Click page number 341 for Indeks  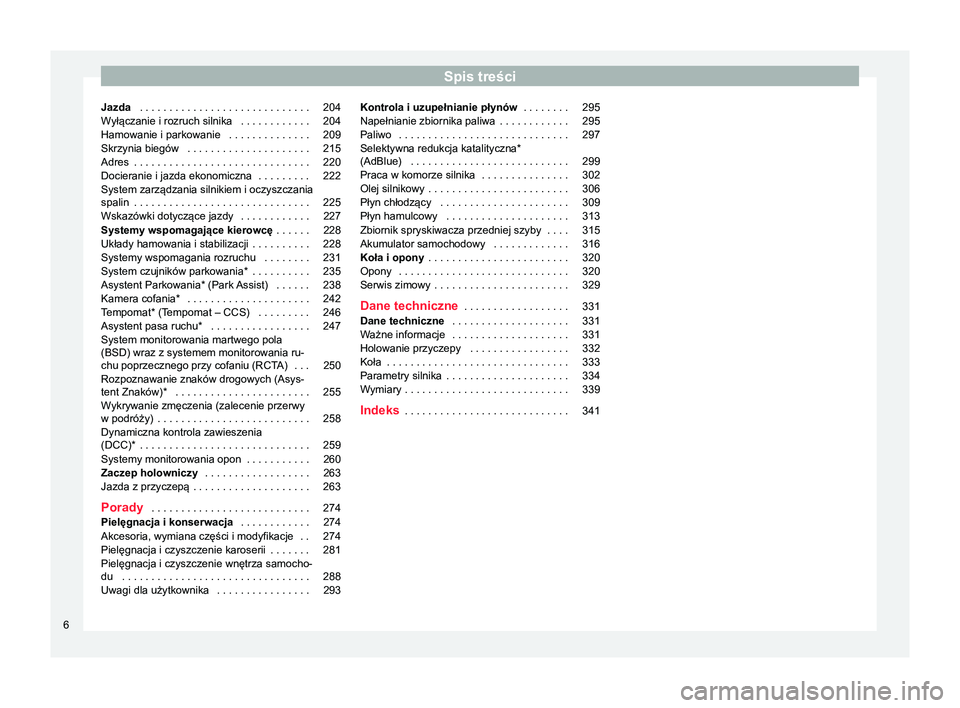pos(591,411)
